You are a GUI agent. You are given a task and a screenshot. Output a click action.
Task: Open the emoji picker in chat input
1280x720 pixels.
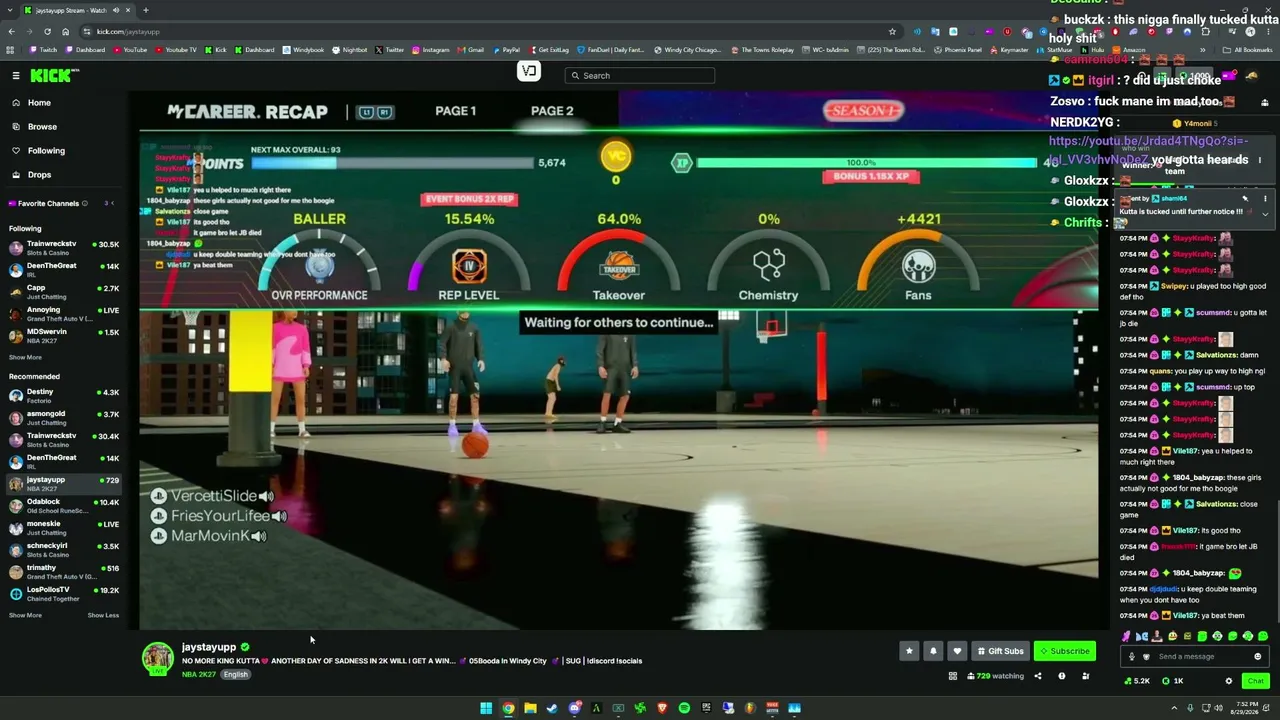(x=1258, y=657)
